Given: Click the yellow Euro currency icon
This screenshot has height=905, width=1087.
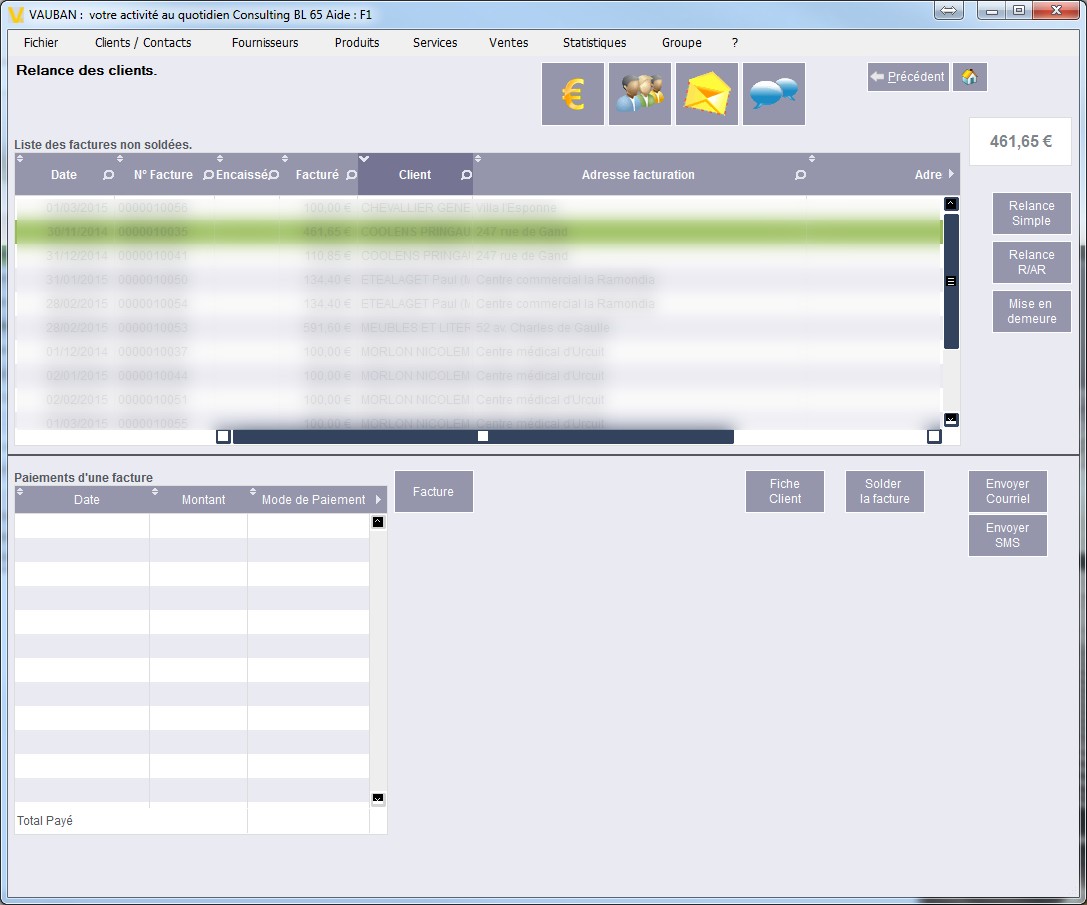Looking at the screenshot, I should 572,94.
